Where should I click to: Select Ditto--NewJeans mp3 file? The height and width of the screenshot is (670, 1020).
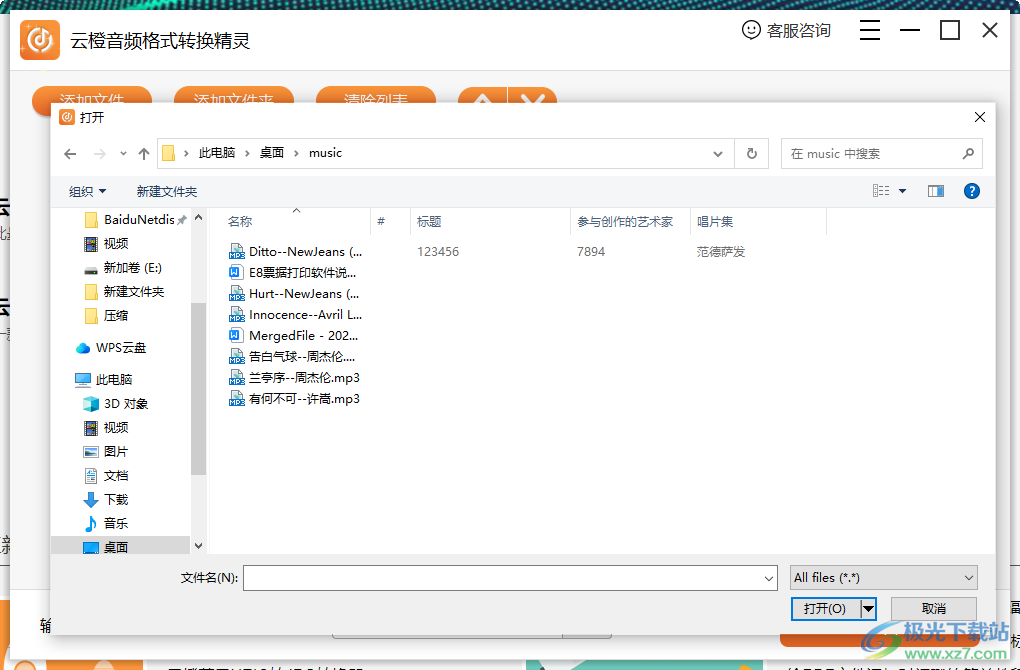point(296,252)
